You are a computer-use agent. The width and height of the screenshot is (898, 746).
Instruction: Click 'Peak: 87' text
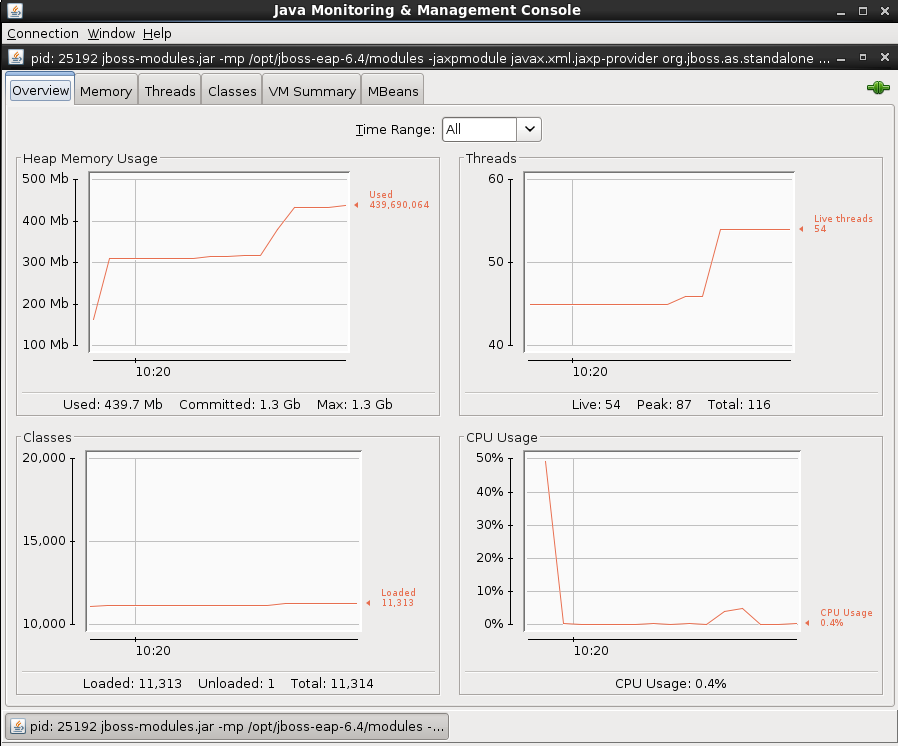point(664,404)
